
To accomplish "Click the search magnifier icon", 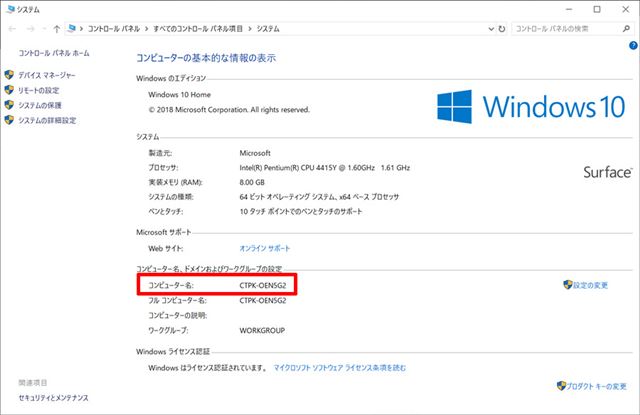I will [x=626, y=29].
